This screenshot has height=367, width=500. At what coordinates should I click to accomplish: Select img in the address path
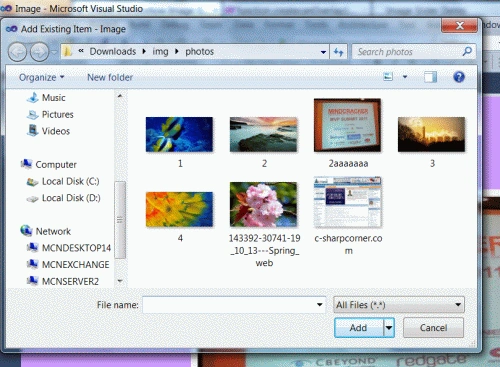click(x=160, y=52)
